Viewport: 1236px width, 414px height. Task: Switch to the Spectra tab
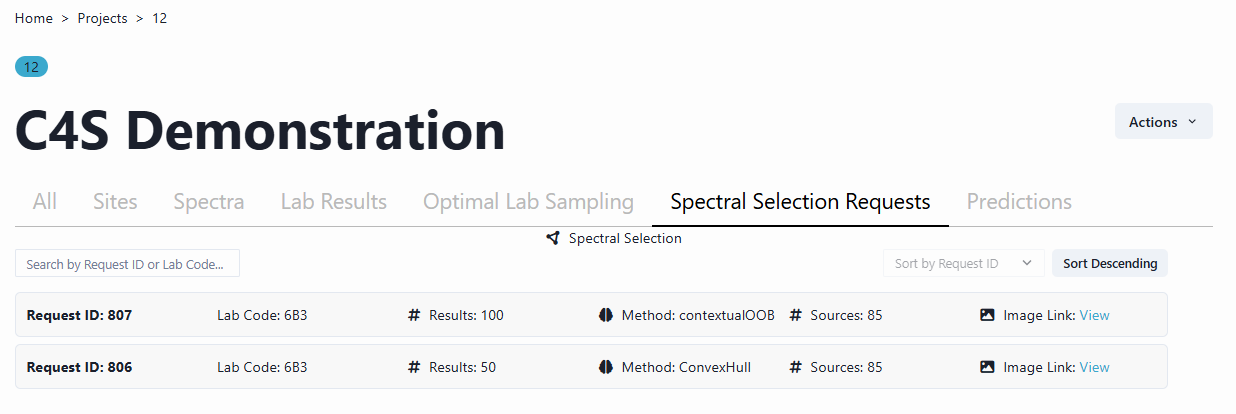click(209, 202)
